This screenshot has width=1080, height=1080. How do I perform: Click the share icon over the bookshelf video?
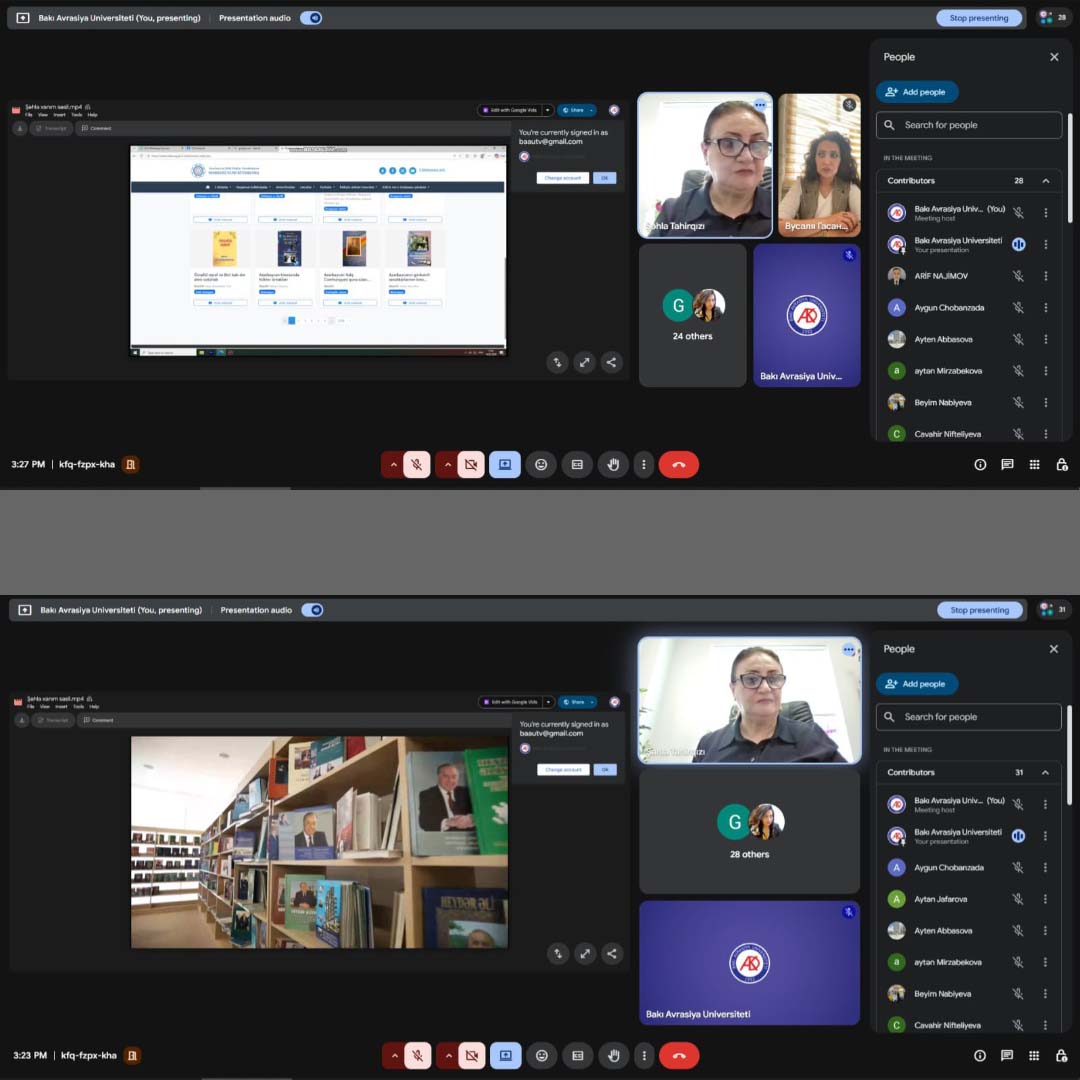[x=612, y=954]
